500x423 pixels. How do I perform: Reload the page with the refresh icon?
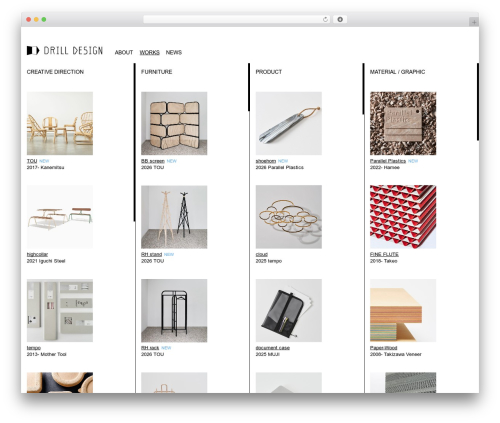325,20
